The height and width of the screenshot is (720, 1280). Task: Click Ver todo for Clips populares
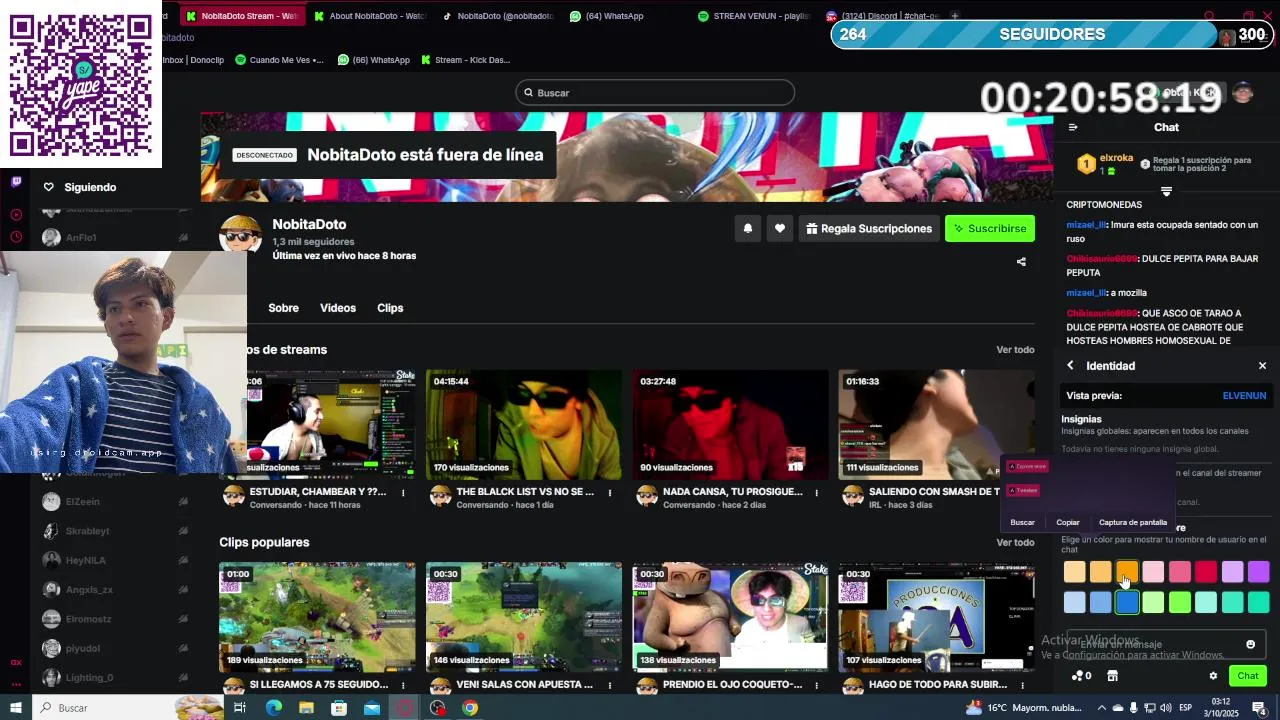[1015, 542]
